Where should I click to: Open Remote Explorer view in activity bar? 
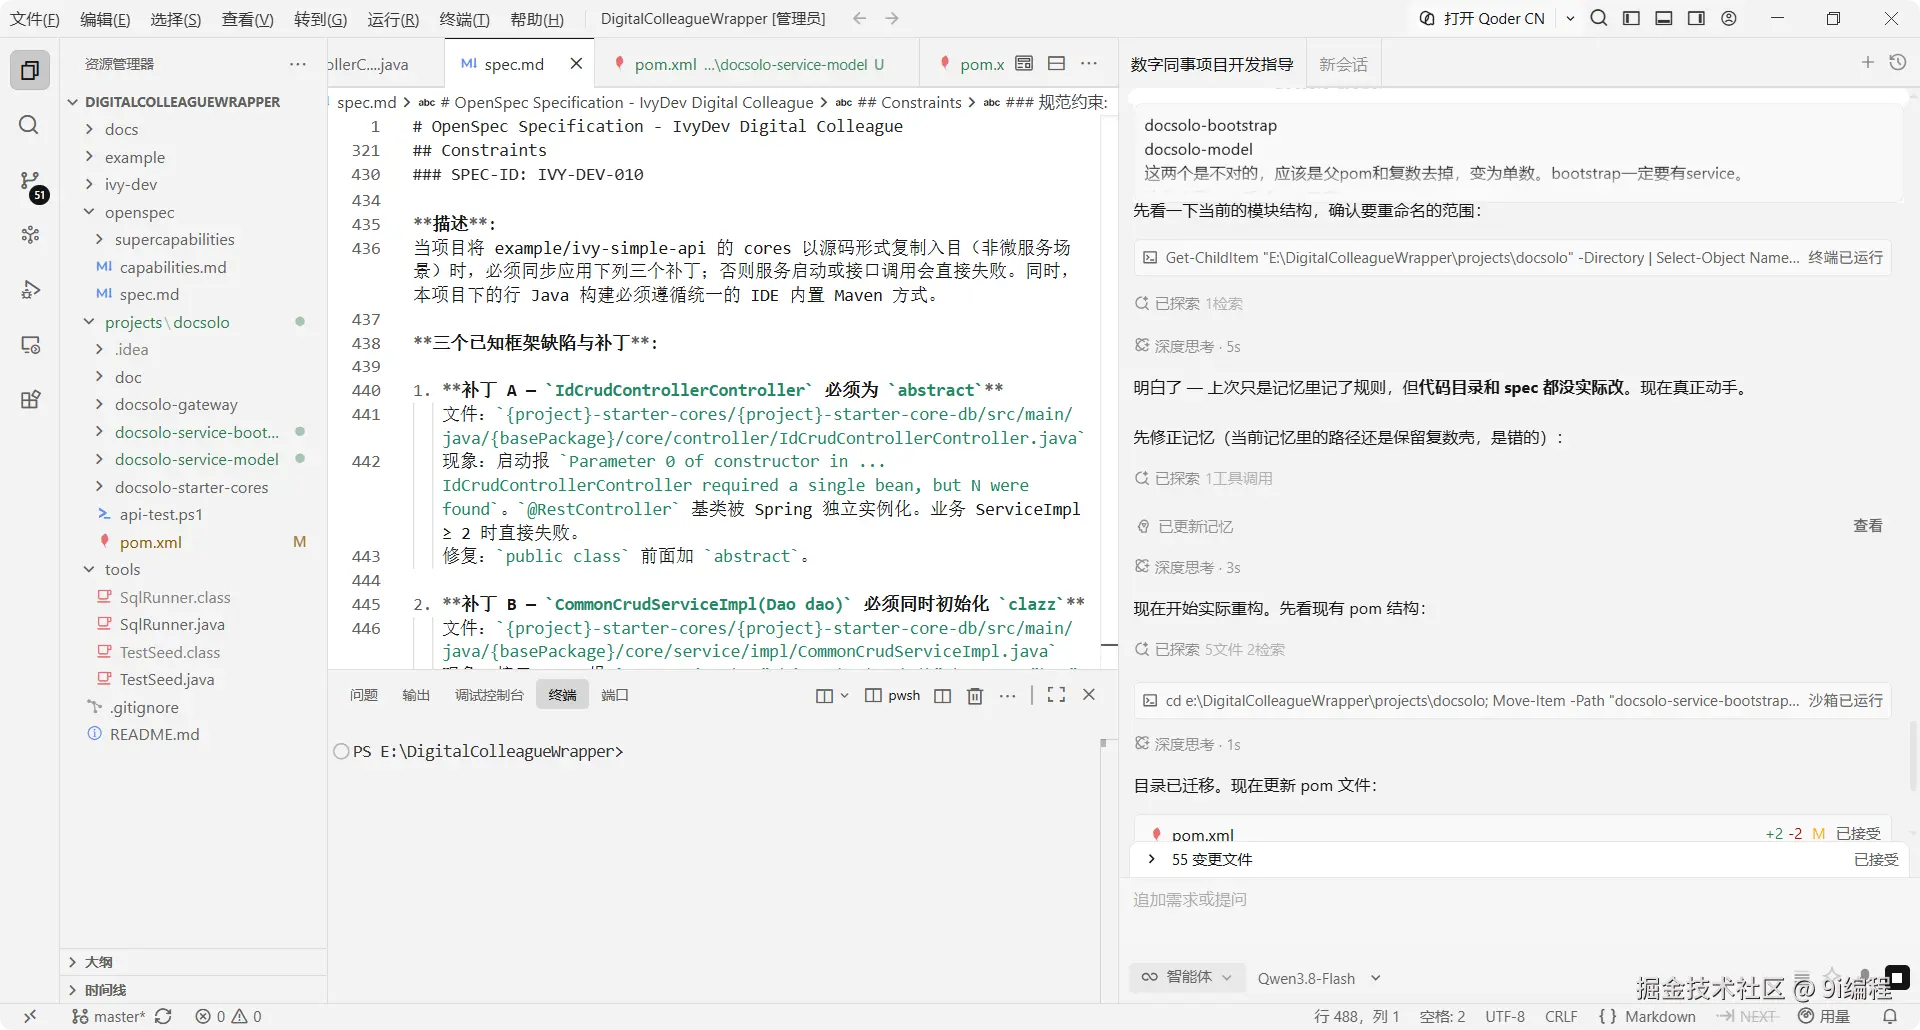[x=30, y=345]
